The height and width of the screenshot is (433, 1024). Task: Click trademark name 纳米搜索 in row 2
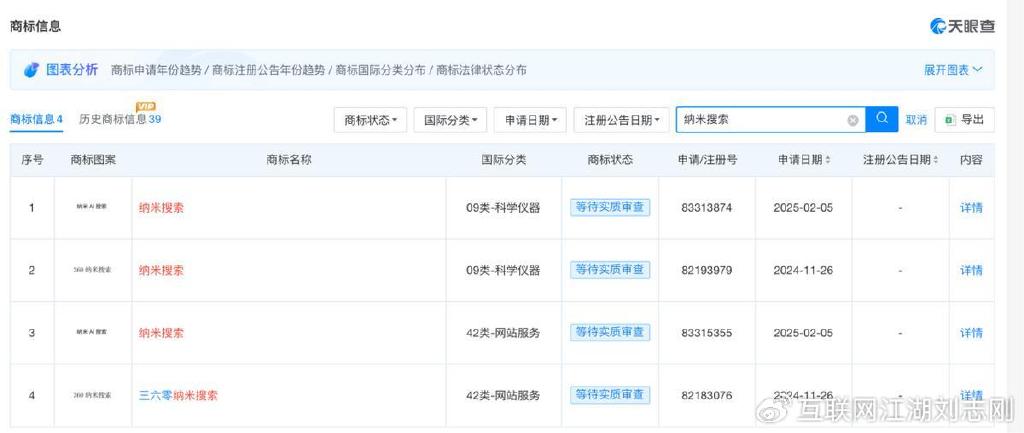[161, 270]
